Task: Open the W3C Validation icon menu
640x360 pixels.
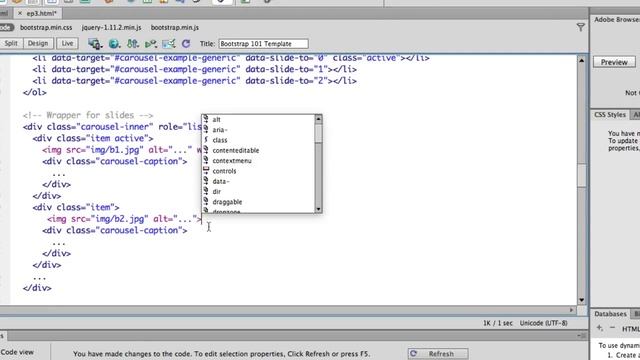Action: (x=151, y=44)
